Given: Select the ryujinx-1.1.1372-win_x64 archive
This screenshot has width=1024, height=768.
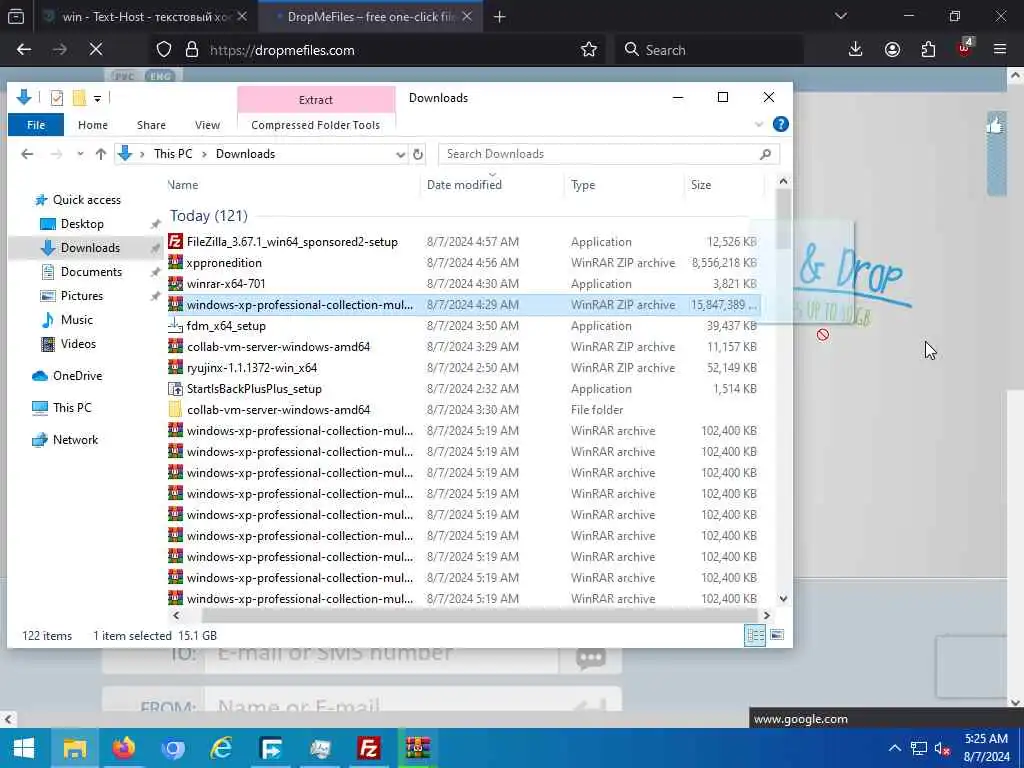Looking at the screenshot, I should coord(463,368).
